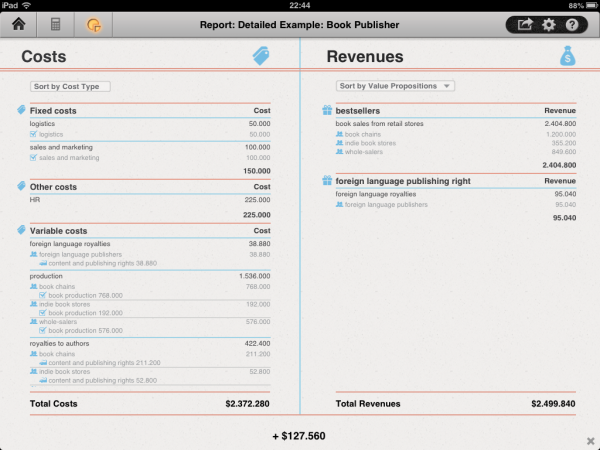The height and width of the screenshot is (450, 600).
Task: Open the calculator view
Action: tap(56, 25)
